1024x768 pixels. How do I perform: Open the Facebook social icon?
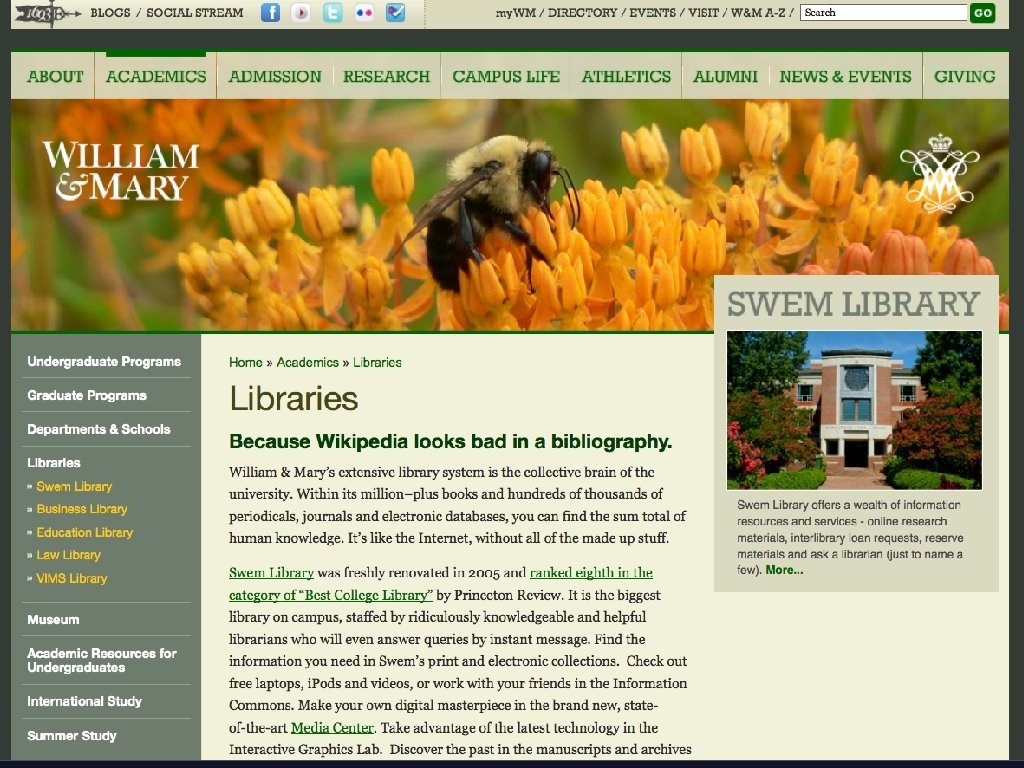(x=270, y=12)
